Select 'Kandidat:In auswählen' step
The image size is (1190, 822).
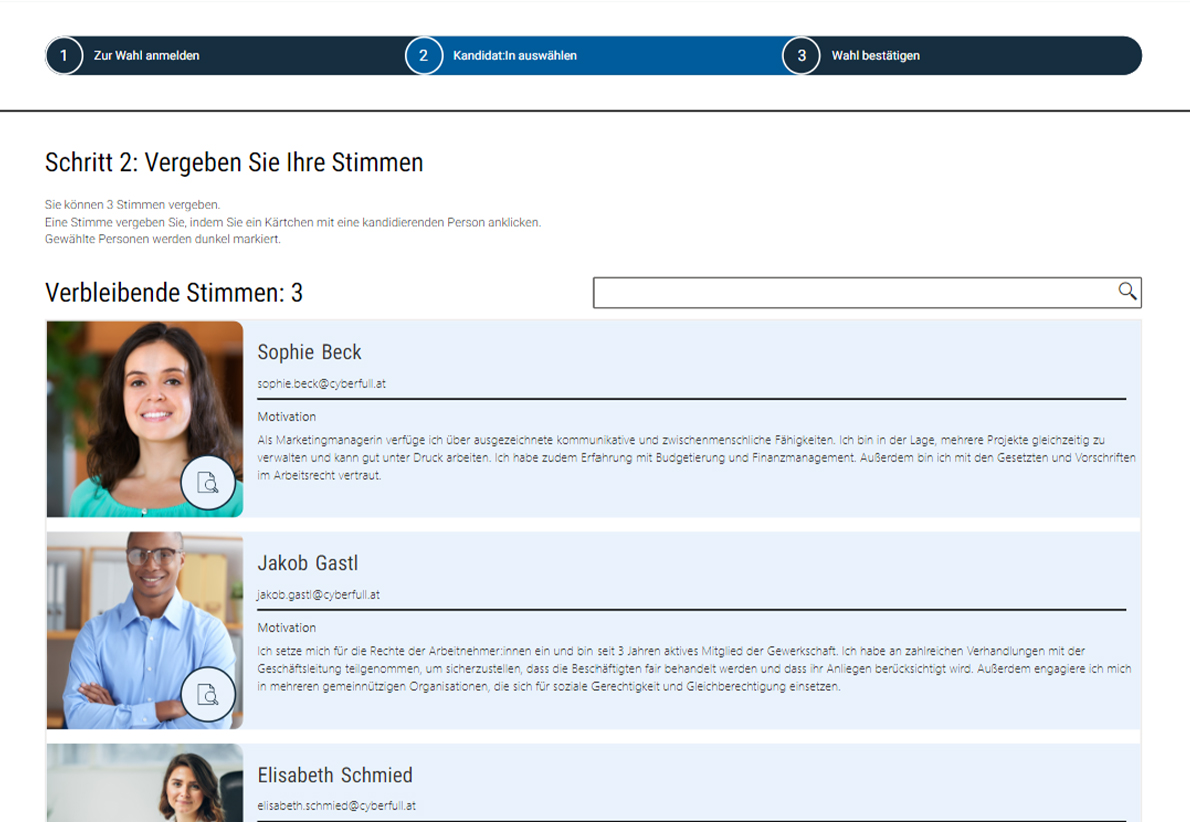(515, 55)
